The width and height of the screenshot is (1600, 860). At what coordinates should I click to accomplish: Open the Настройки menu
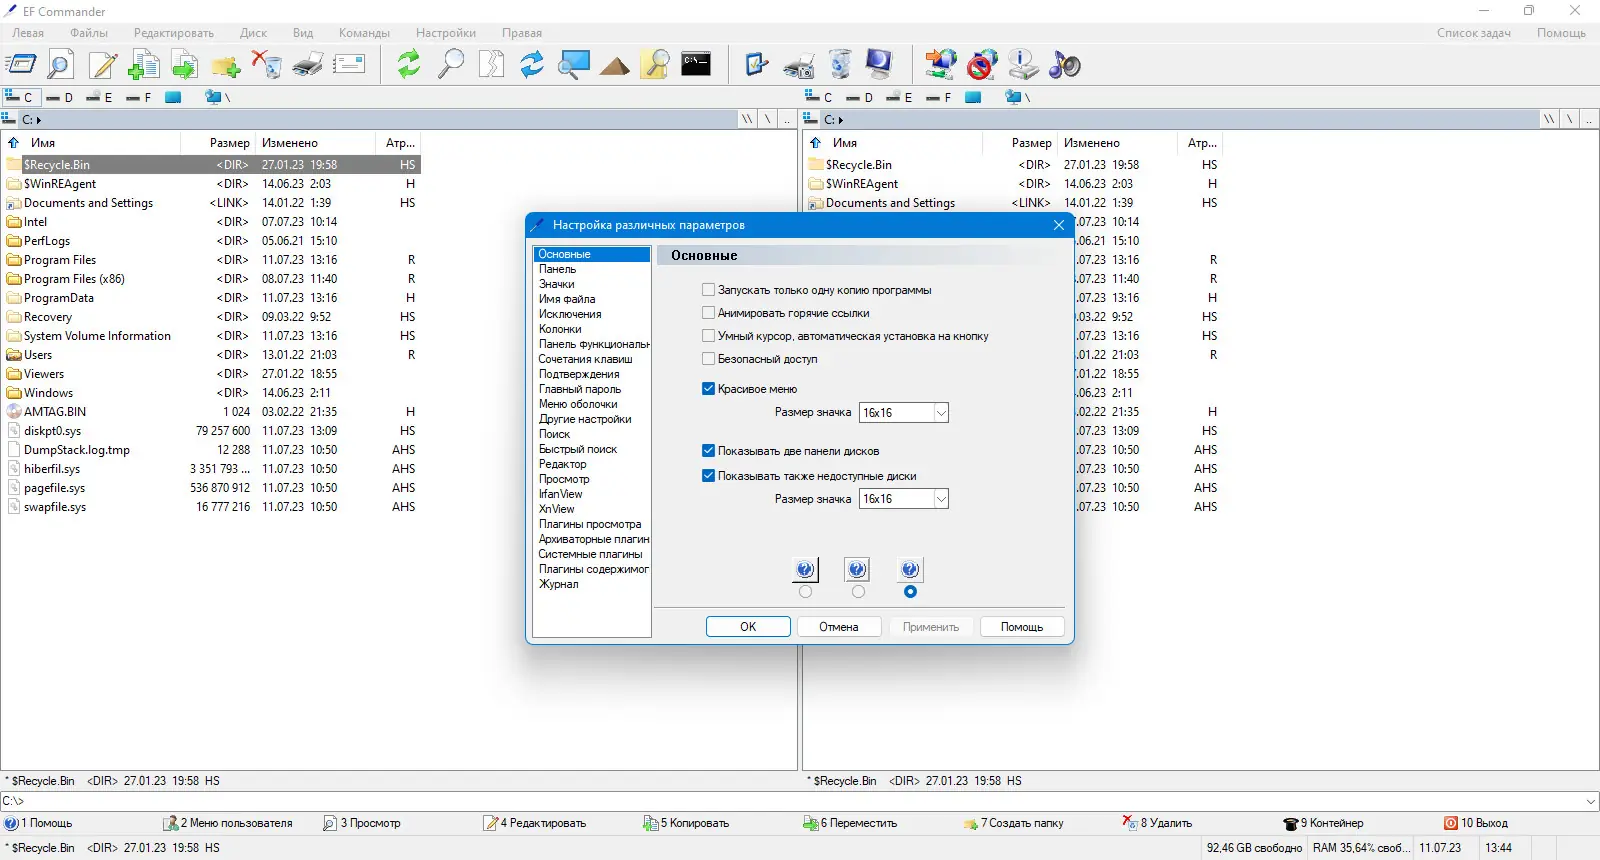pos(446,33)
